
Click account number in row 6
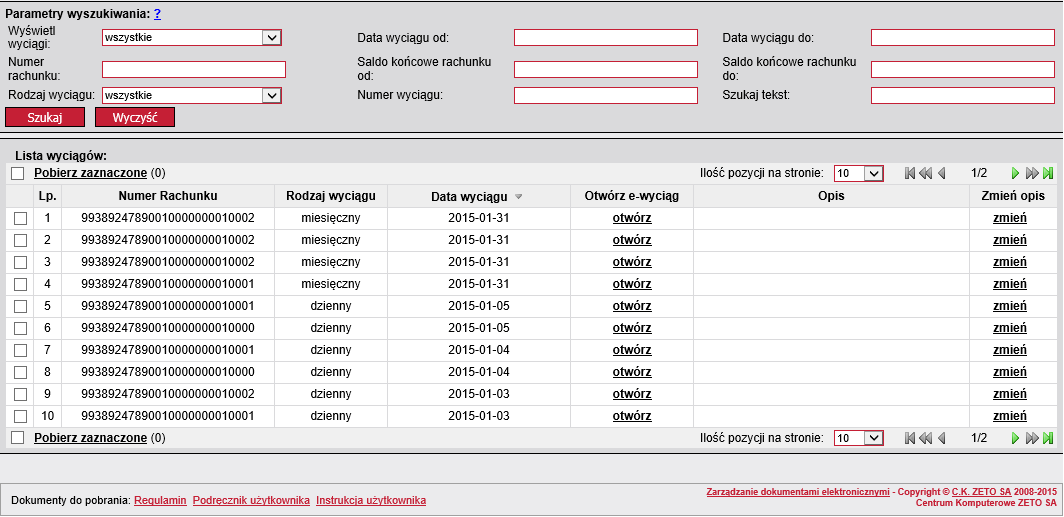click(x=168, y=328)
